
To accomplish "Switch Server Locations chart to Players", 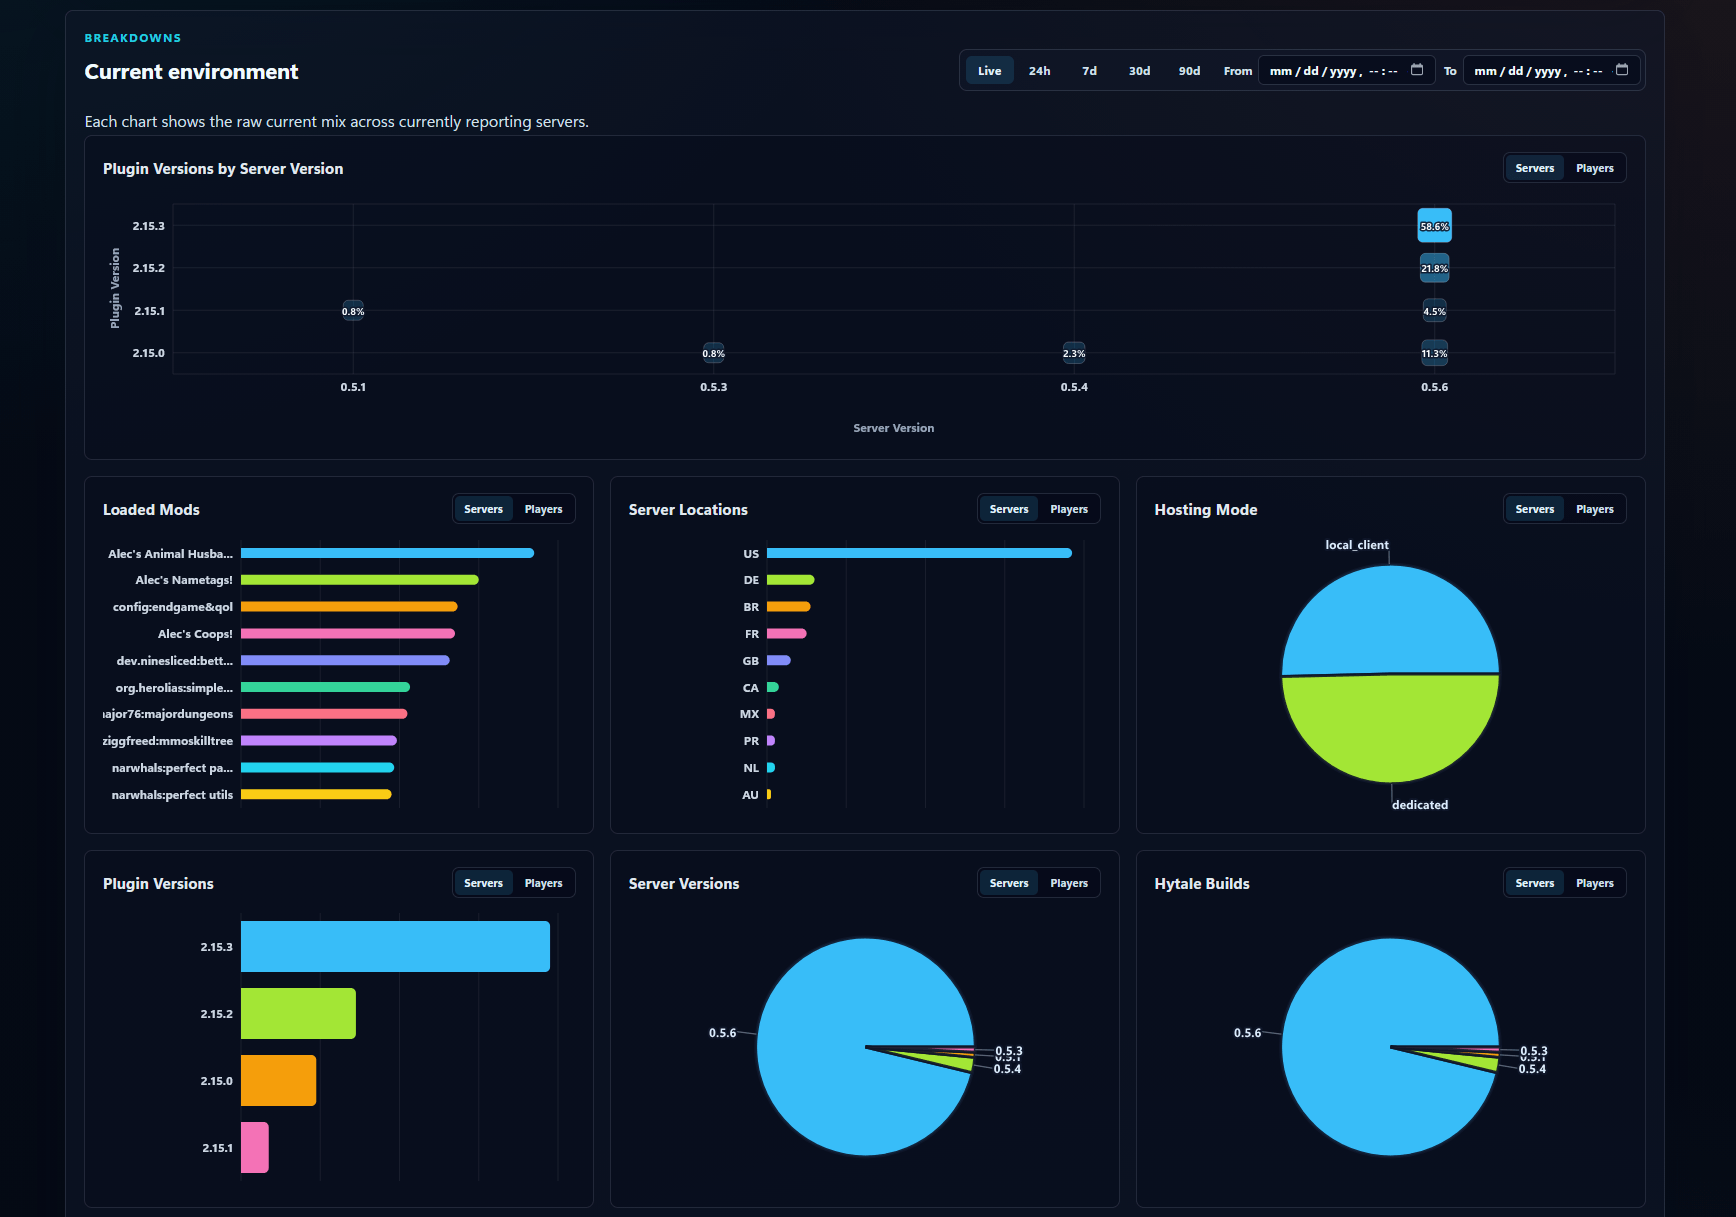I will [1068, 509].
